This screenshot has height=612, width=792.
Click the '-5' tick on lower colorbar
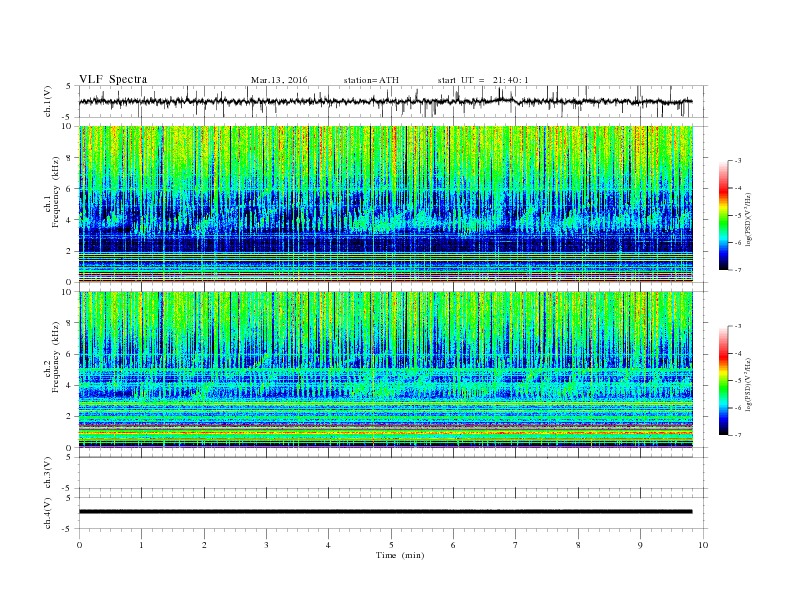738,381
